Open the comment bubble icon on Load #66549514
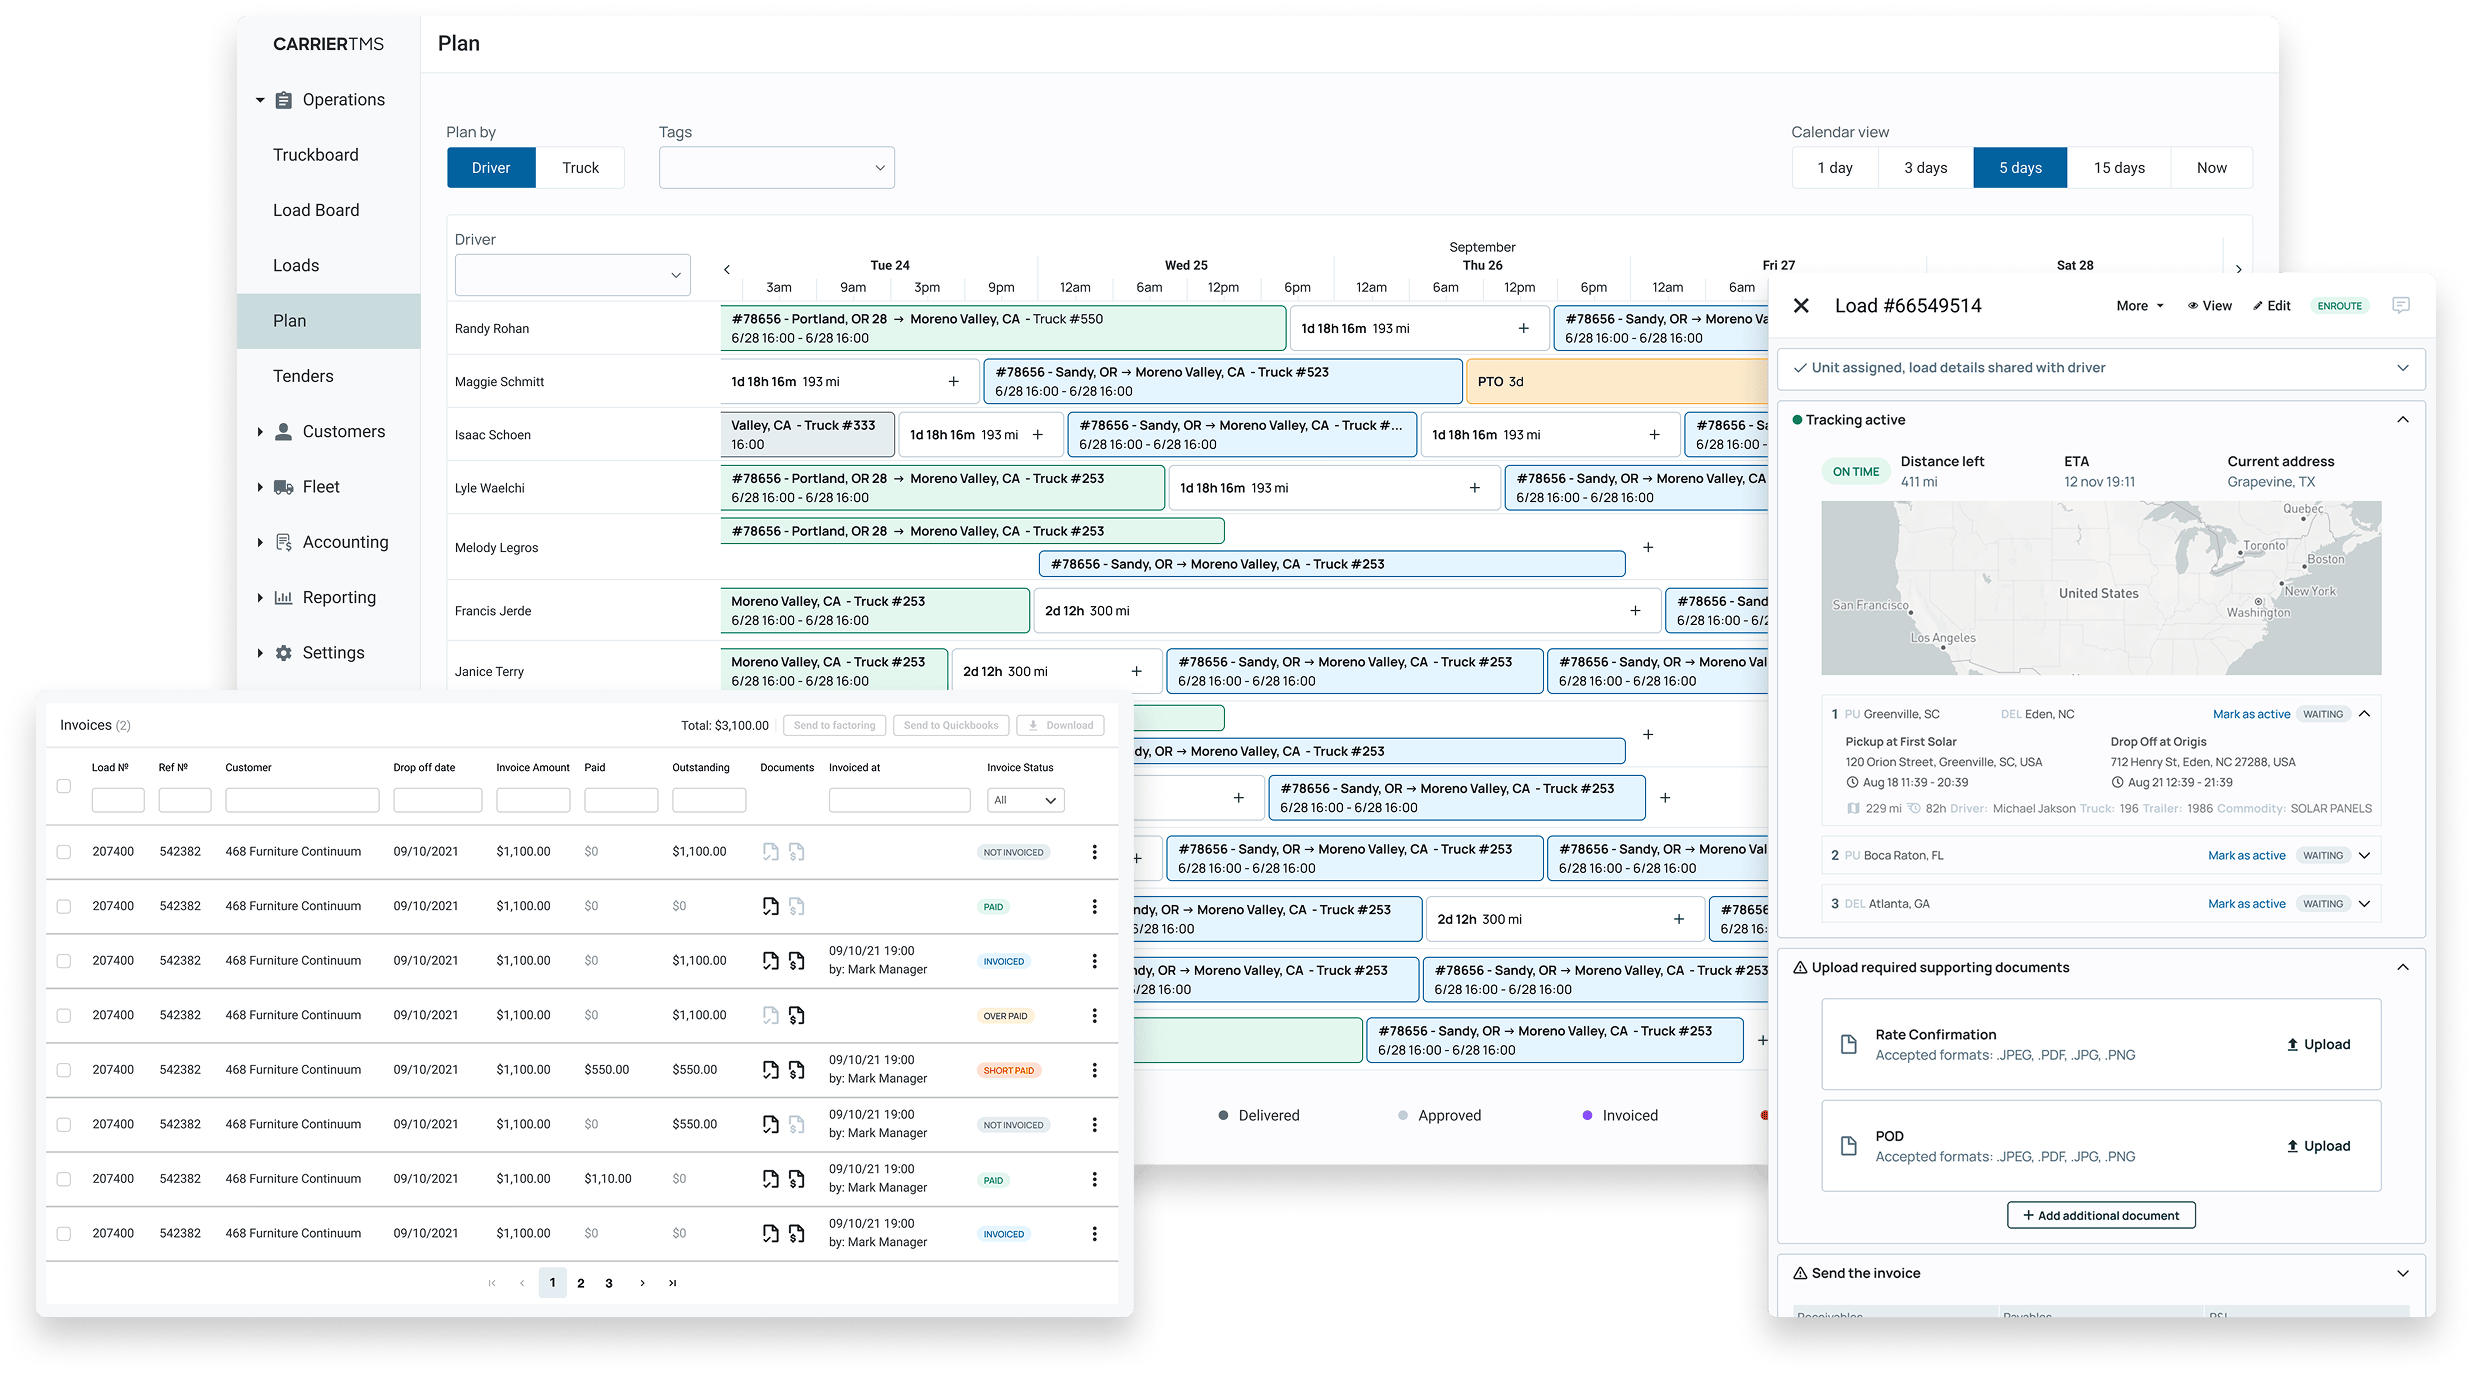The image size is (2472, 1374). (x=2402, y=305)
